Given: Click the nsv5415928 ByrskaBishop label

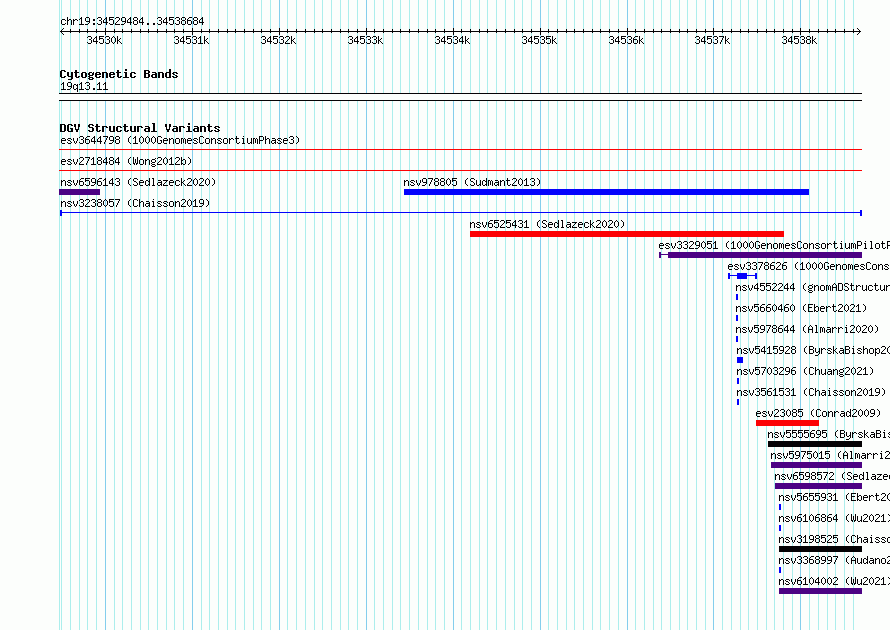Looking at the screenshot, I should point(813,350).
